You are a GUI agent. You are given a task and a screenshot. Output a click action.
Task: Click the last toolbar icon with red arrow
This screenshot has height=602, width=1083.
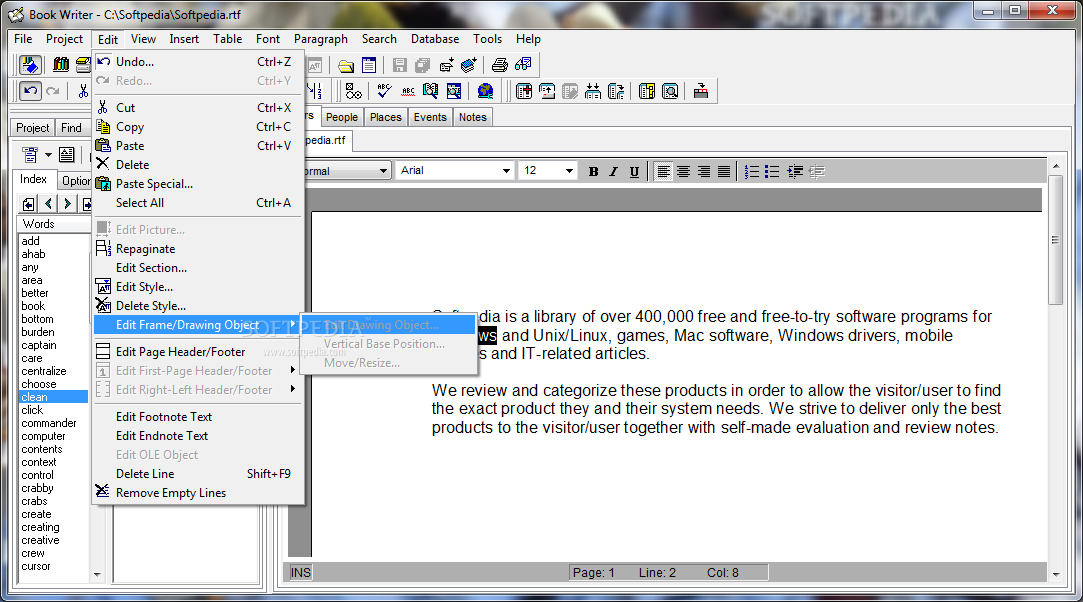click(700, 91)
